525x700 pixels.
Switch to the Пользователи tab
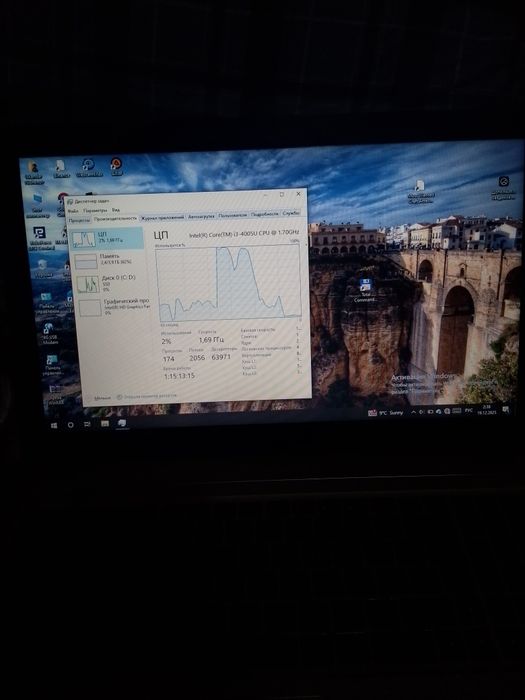click(233, 216)
